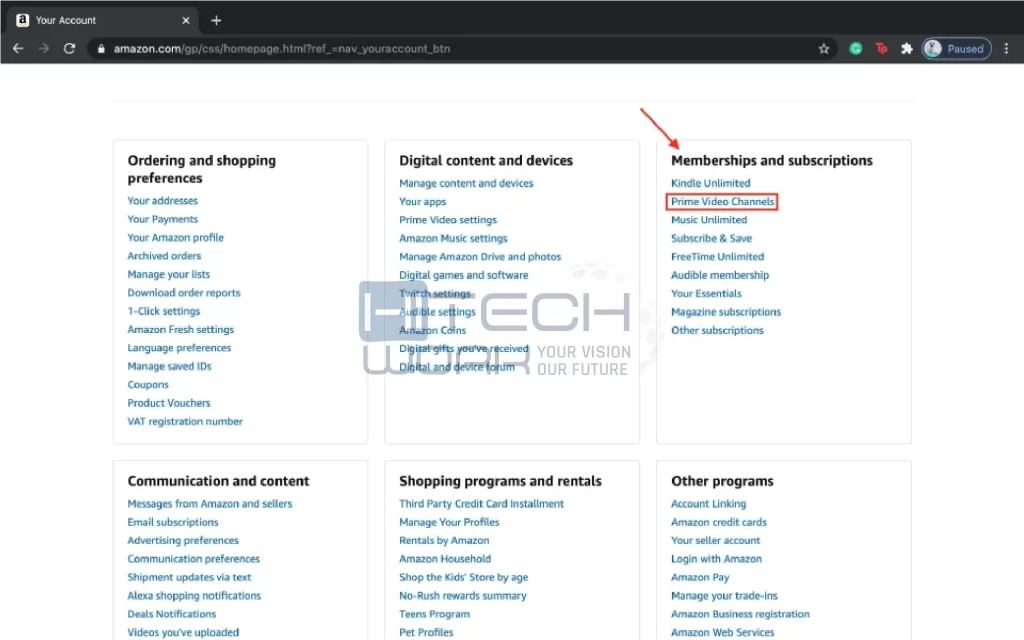Open FreeTime Unlimited

718,257
